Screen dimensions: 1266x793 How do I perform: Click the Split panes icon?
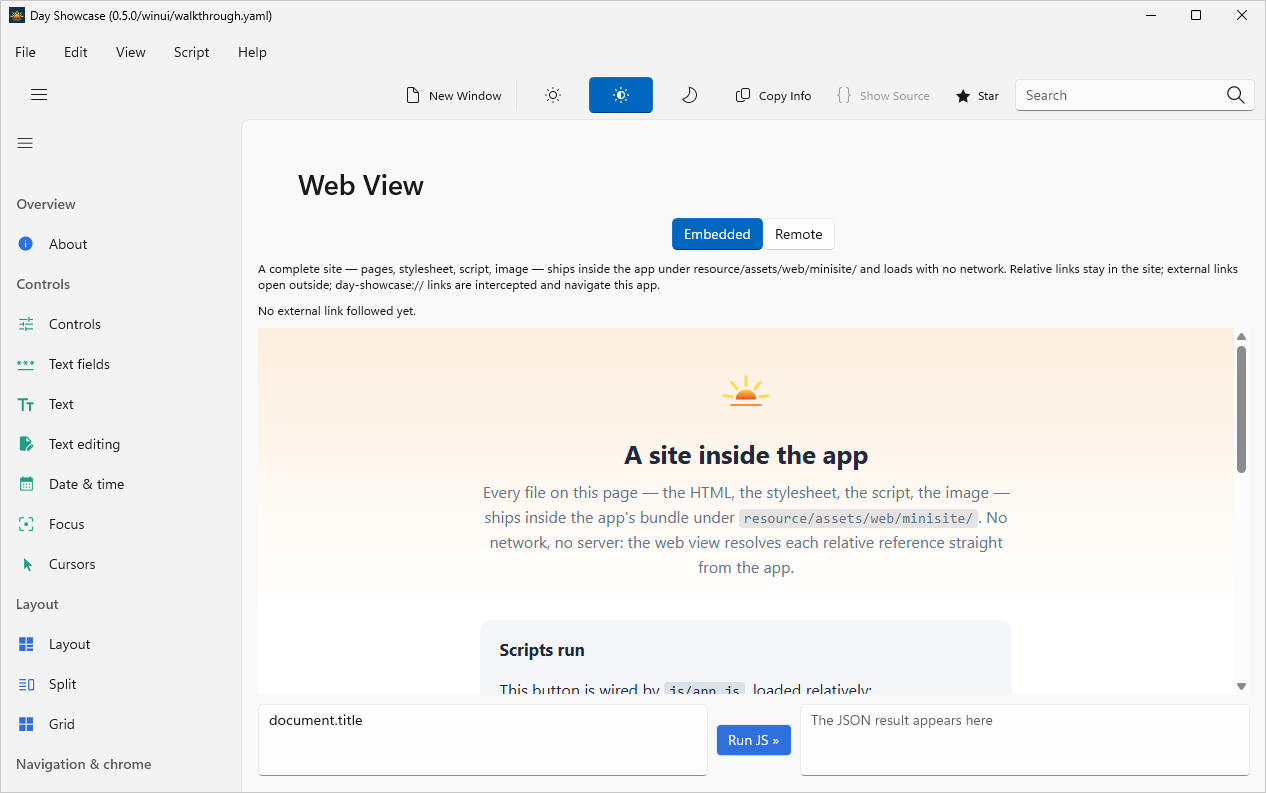click(x=26, y=684)
